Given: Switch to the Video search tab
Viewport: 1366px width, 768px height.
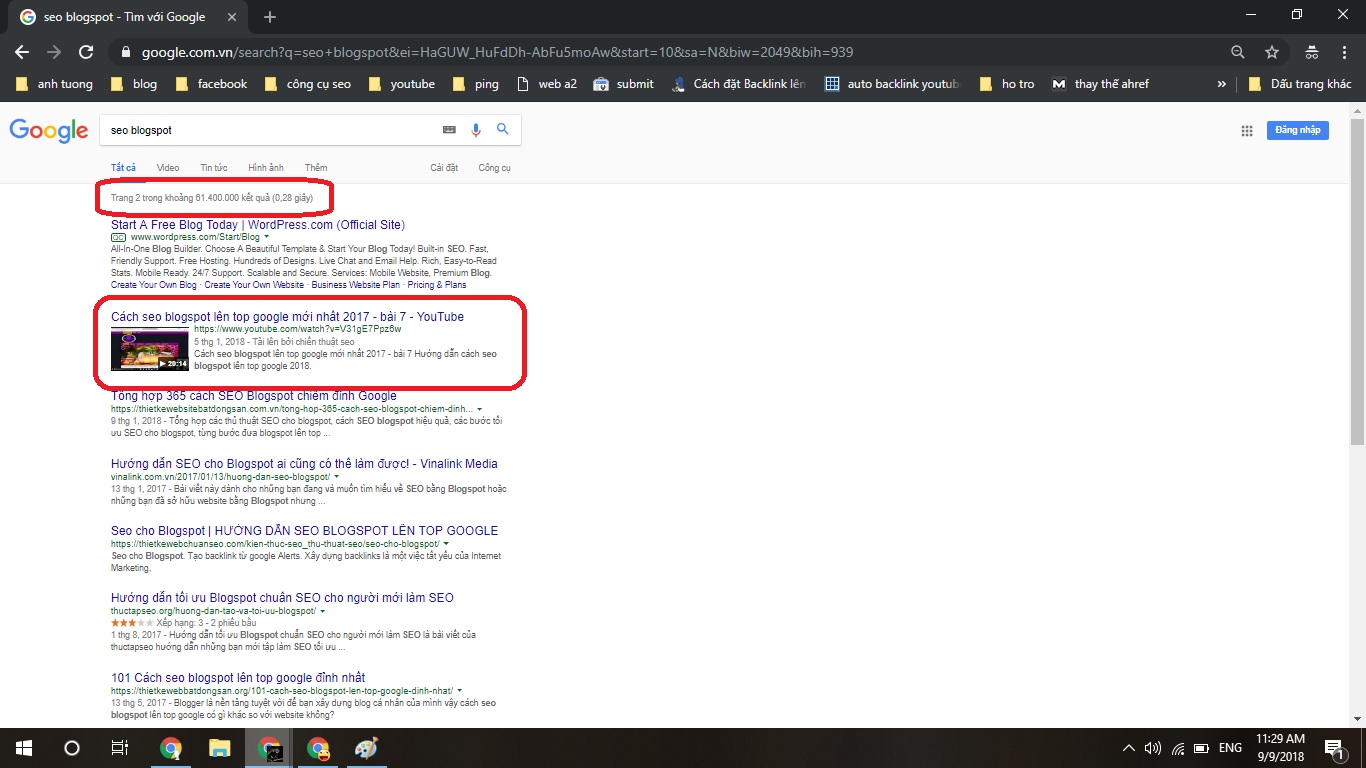Looking at the screenshot, I should pos(168,168).
